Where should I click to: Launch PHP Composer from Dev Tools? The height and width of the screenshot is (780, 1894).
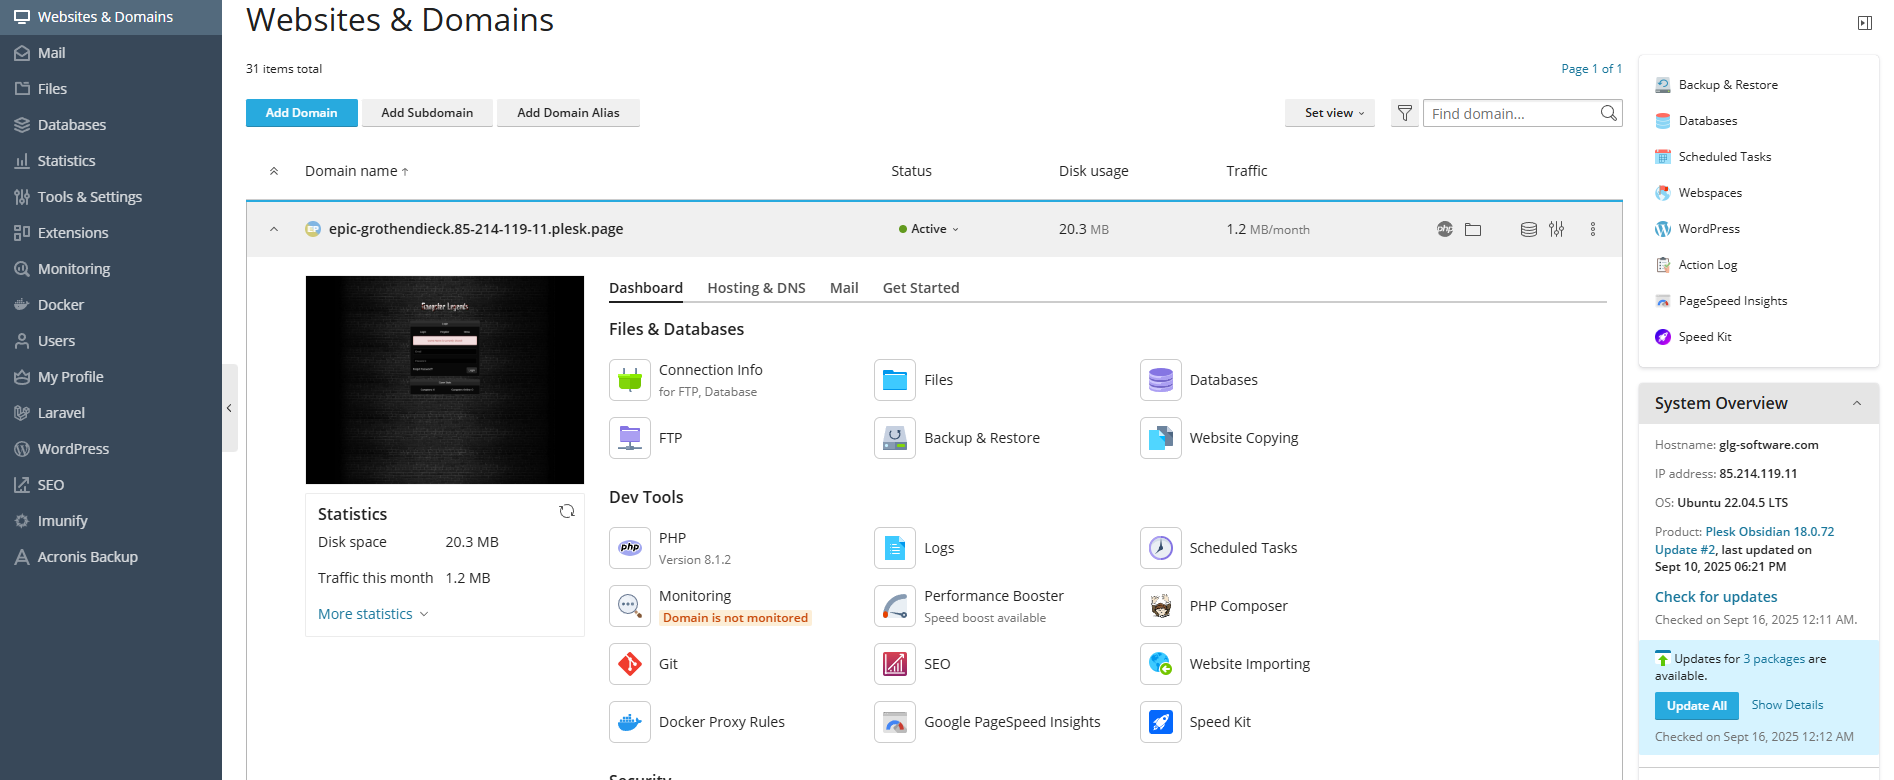click(1160, 606)
